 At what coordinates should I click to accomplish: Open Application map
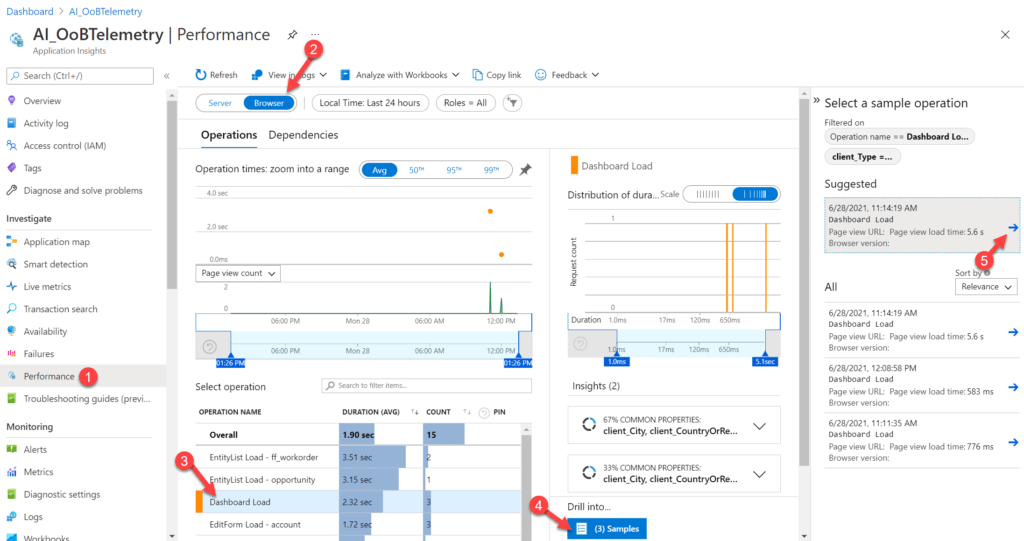56,242
